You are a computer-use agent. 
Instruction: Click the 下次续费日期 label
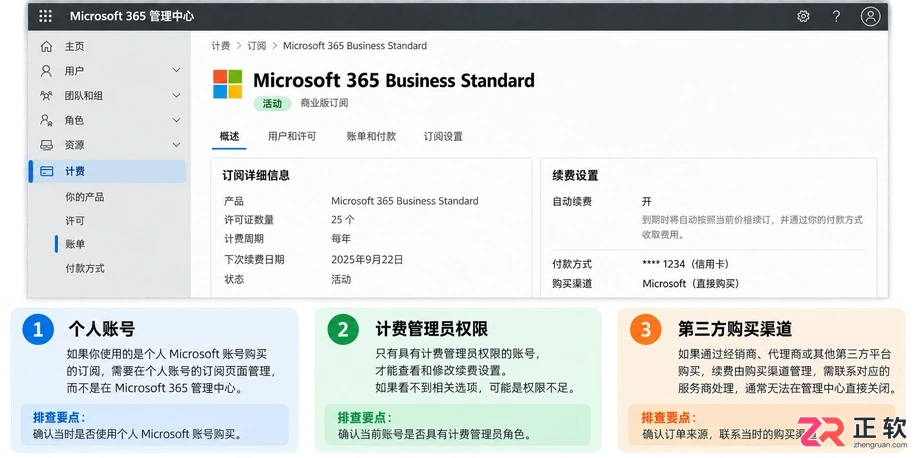(254, 259)
